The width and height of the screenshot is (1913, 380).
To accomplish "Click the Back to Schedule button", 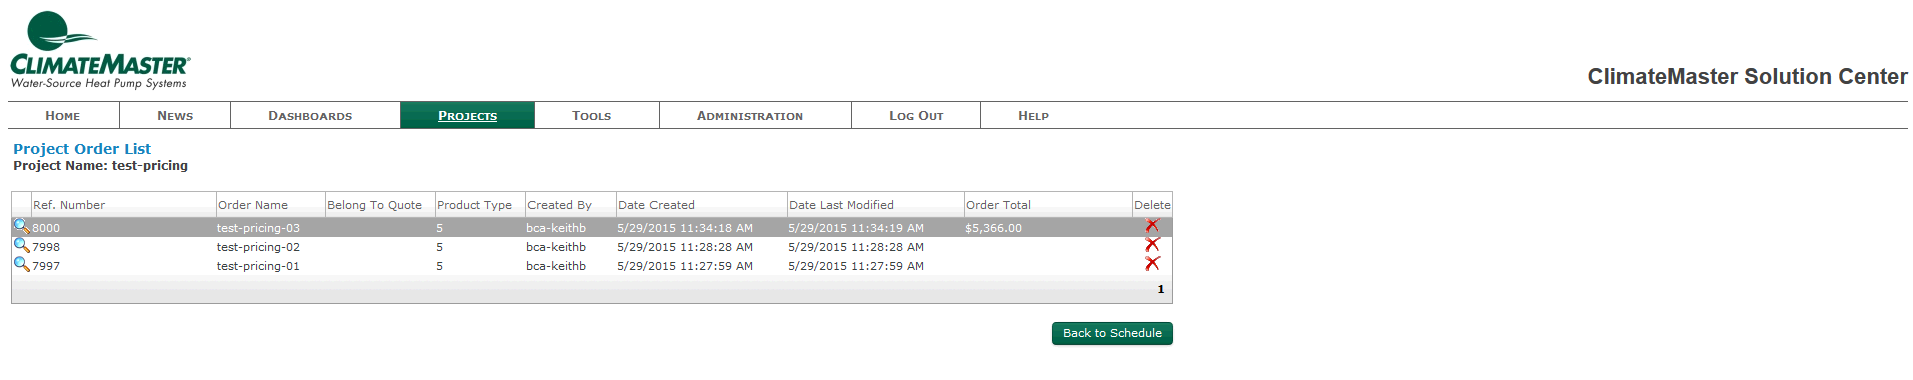I will 1112,333.
